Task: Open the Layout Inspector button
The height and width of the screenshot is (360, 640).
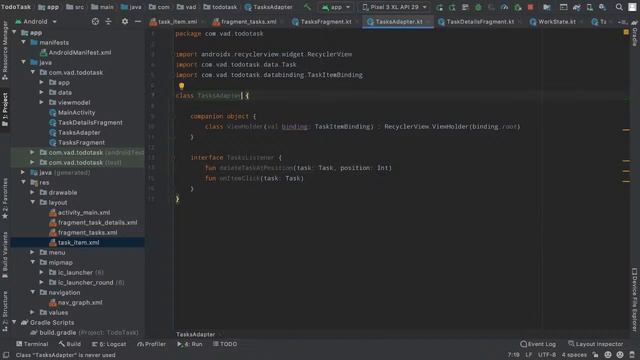Action: 596,344
